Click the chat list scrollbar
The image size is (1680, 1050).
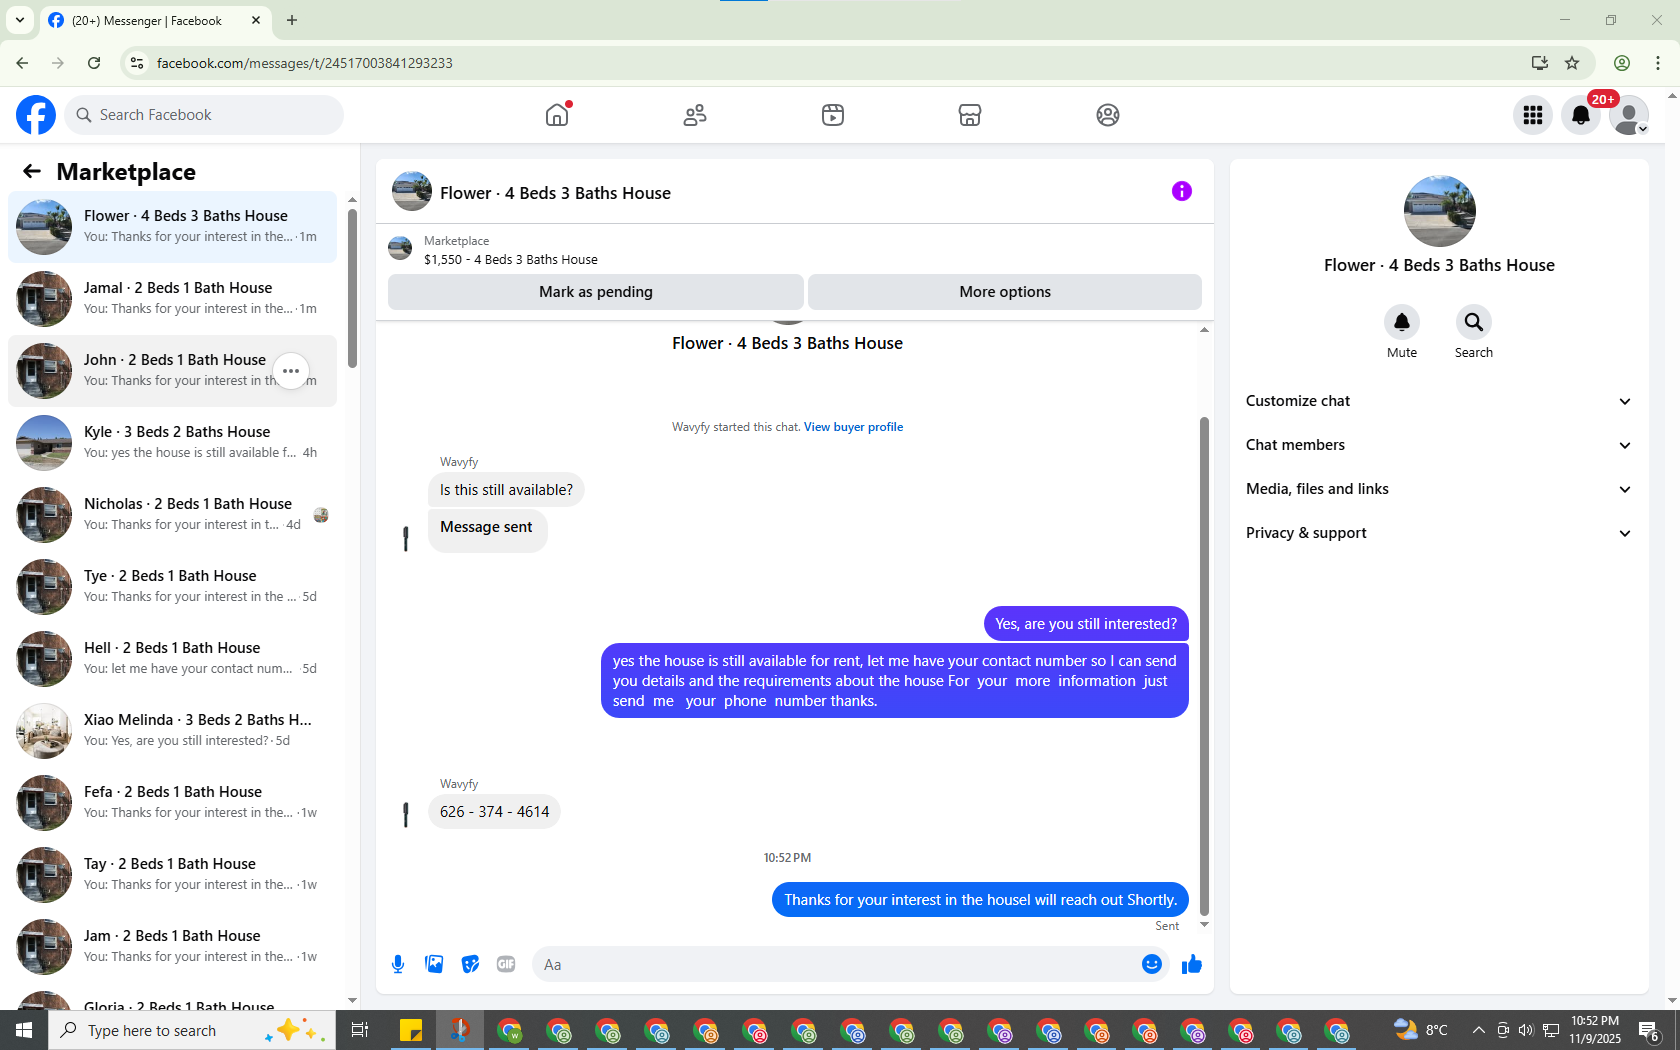coord(352,288)
